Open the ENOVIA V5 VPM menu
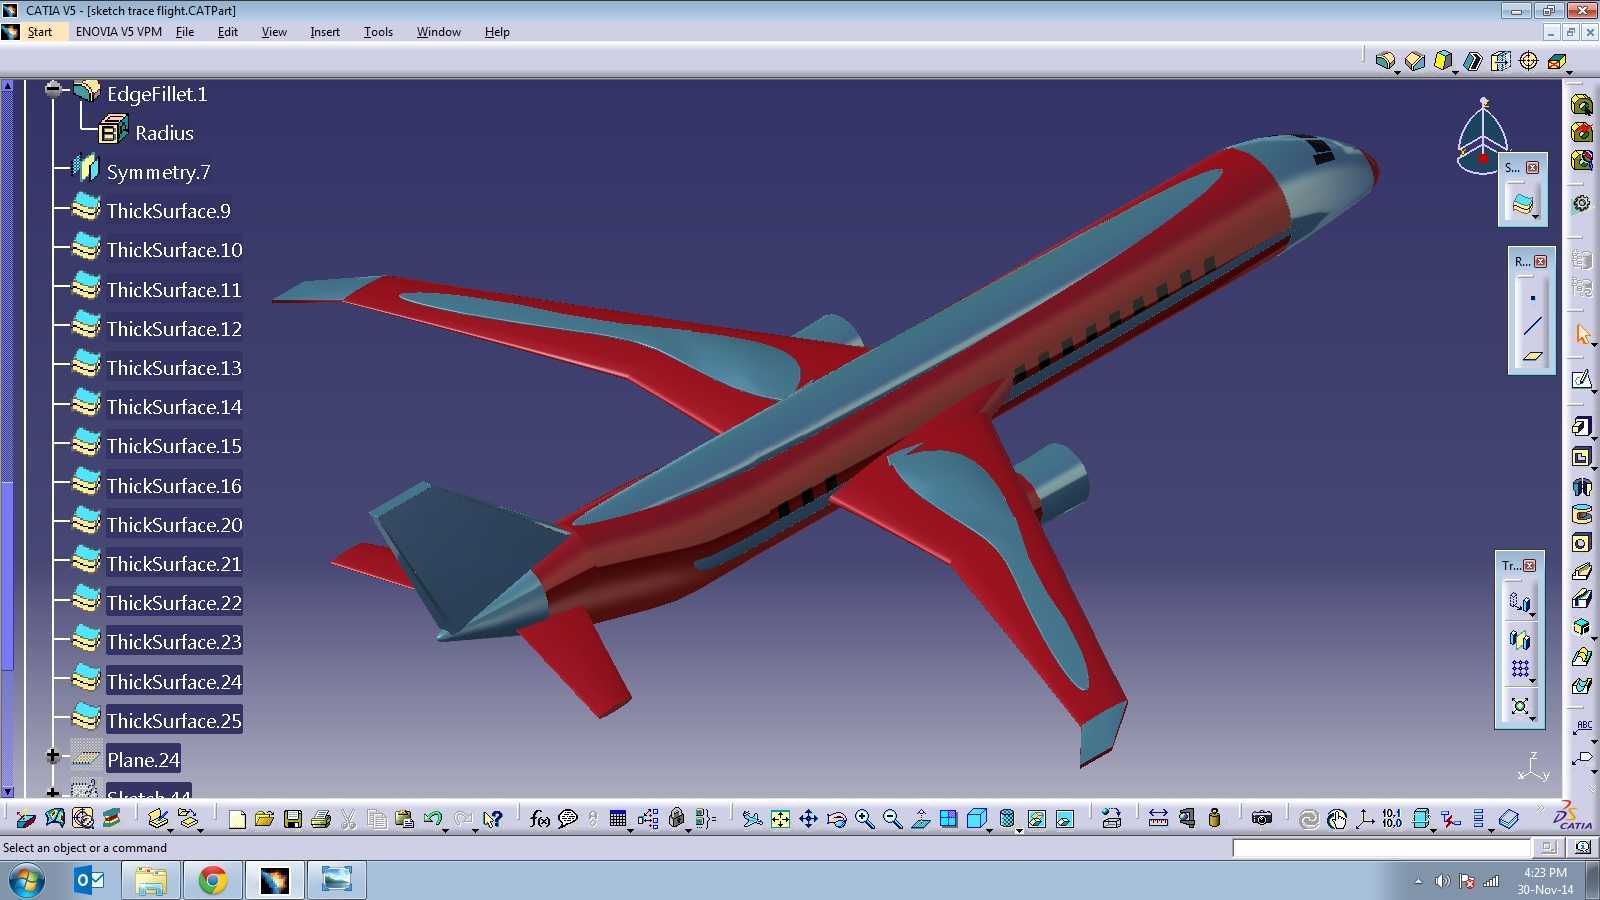The image size is (1600, 900). (x=118, y=32)
